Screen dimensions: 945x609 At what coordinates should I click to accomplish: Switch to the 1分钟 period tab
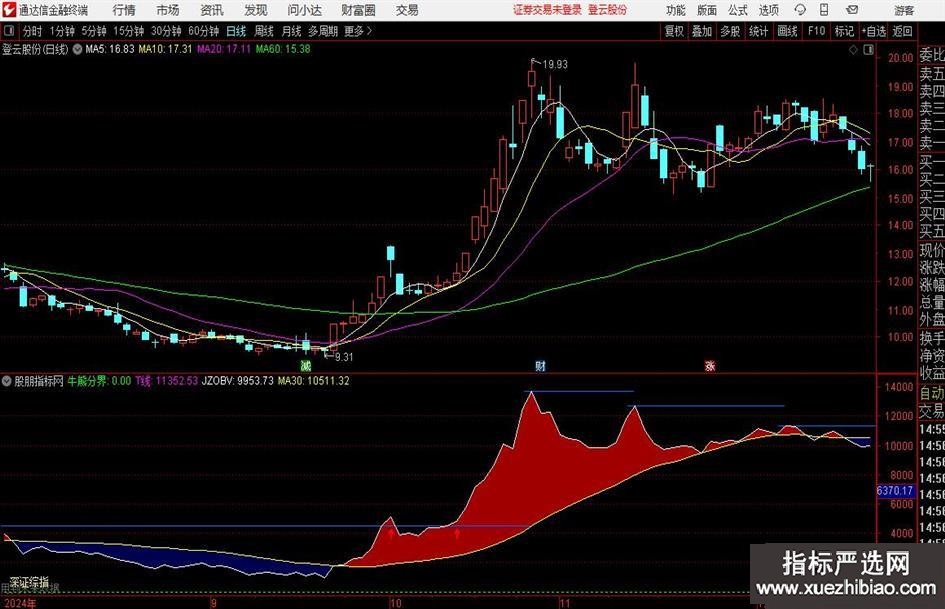coord(62,31)
